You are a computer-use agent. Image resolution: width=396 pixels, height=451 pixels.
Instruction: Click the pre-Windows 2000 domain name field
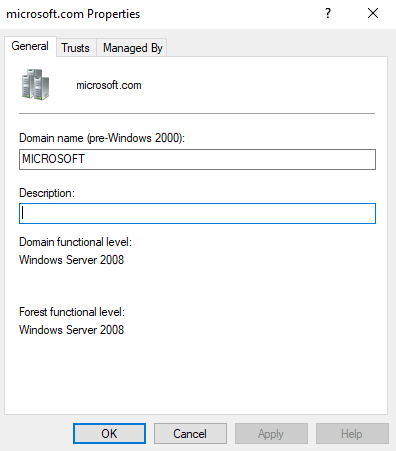[x=197, y=159]
